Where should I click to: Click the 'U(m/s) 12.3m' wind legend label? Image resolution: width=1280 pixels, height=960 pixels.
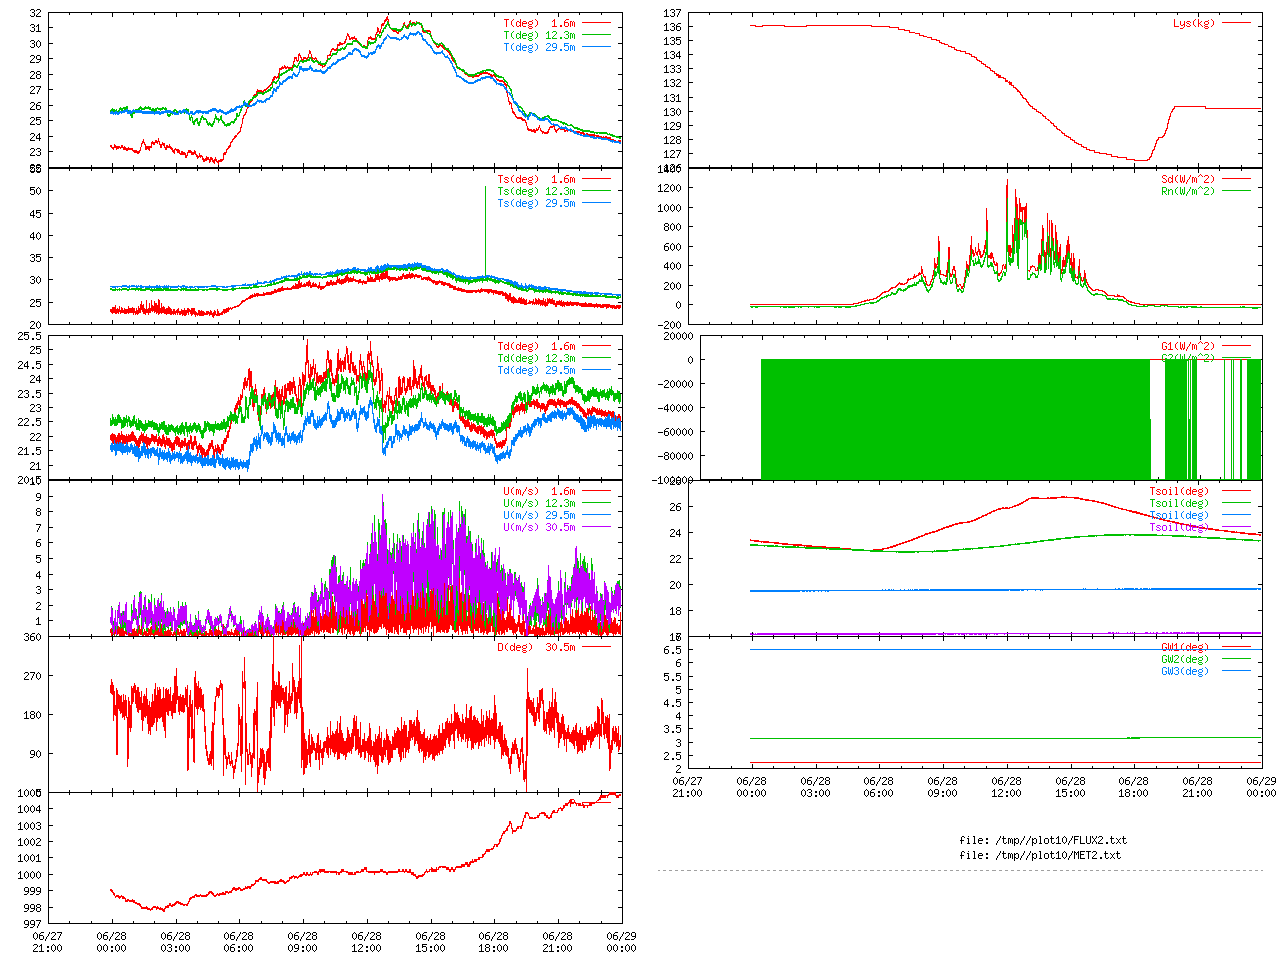(x=540, y=503)
